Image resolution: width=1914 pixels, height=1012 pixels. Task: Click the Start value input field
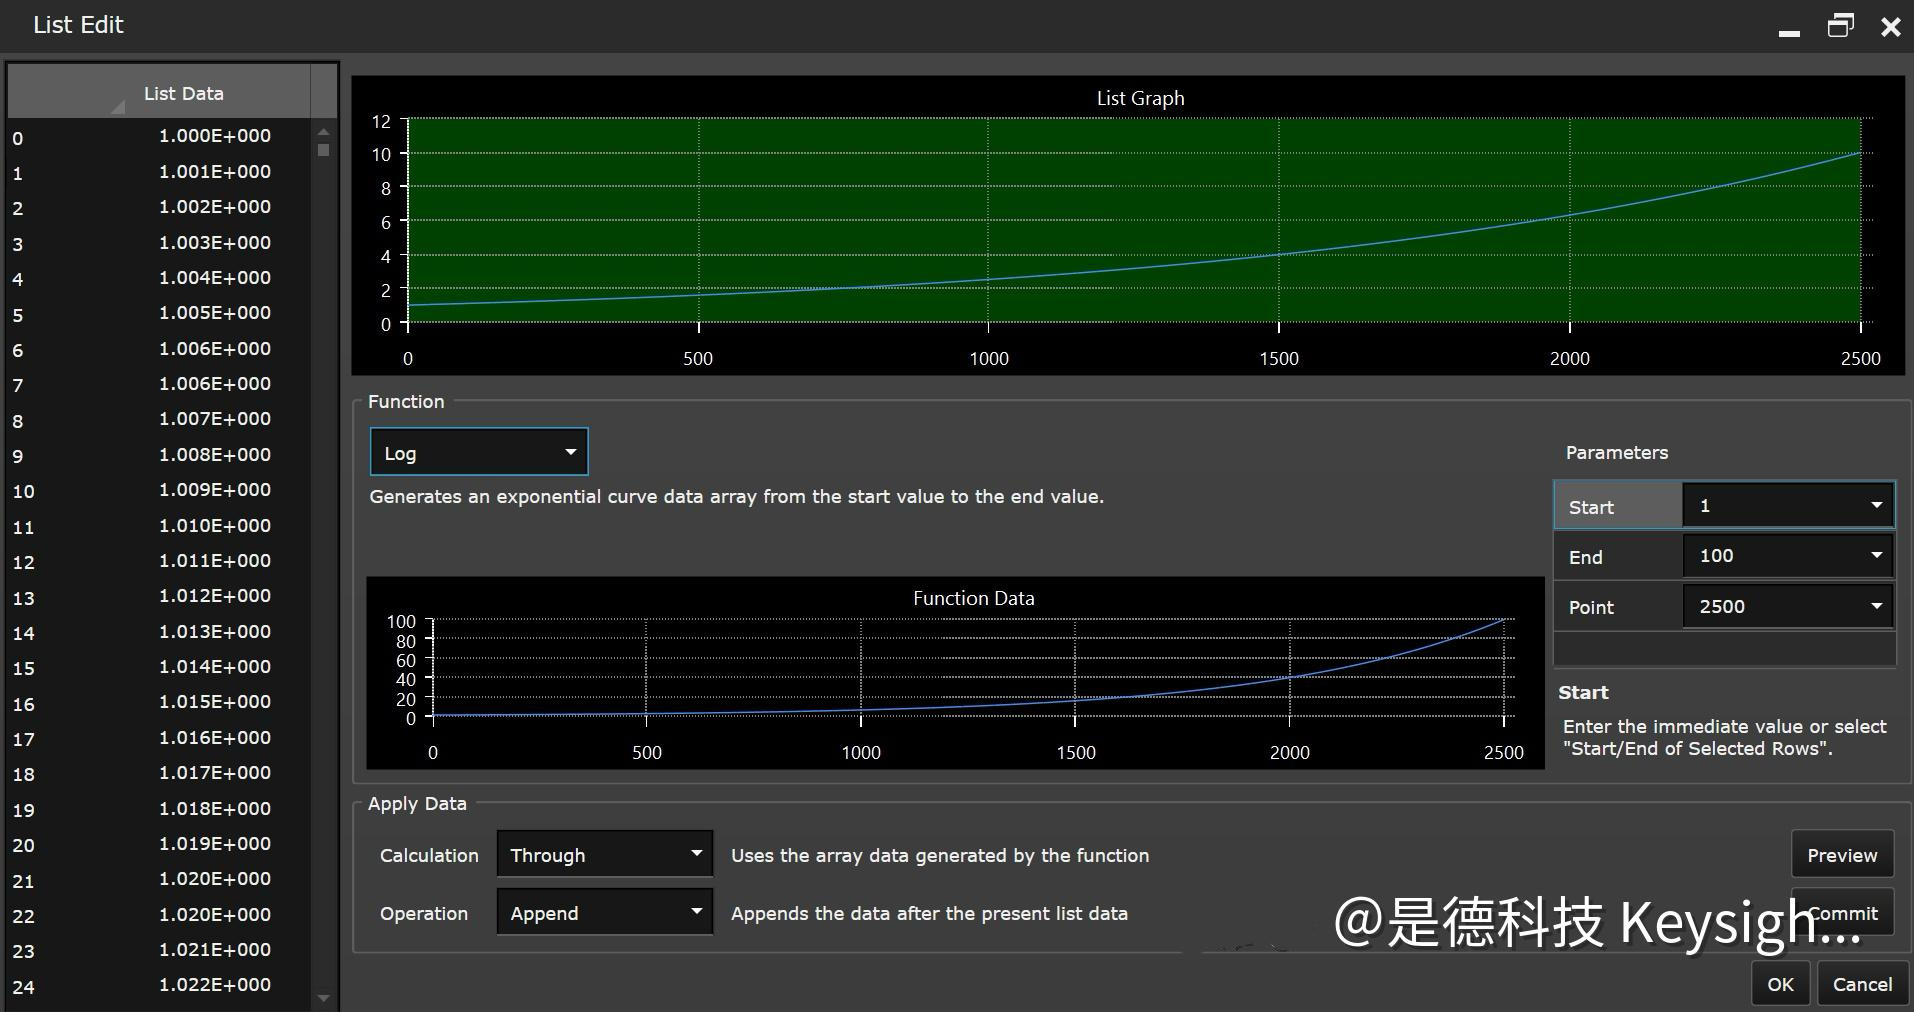[1770, 506]
